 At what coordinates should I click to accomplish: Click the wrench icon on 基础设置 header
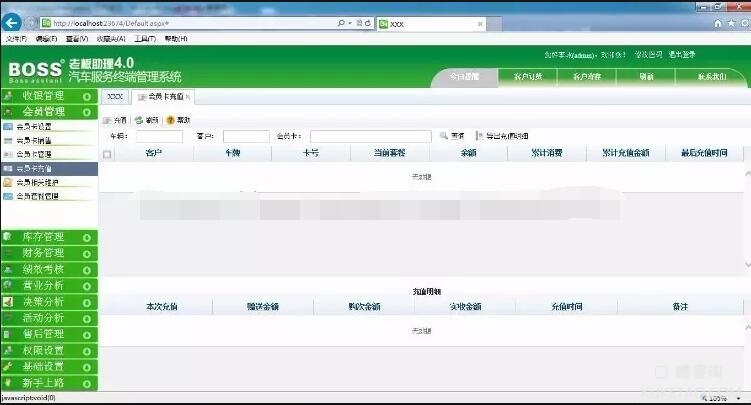[8, 367]
